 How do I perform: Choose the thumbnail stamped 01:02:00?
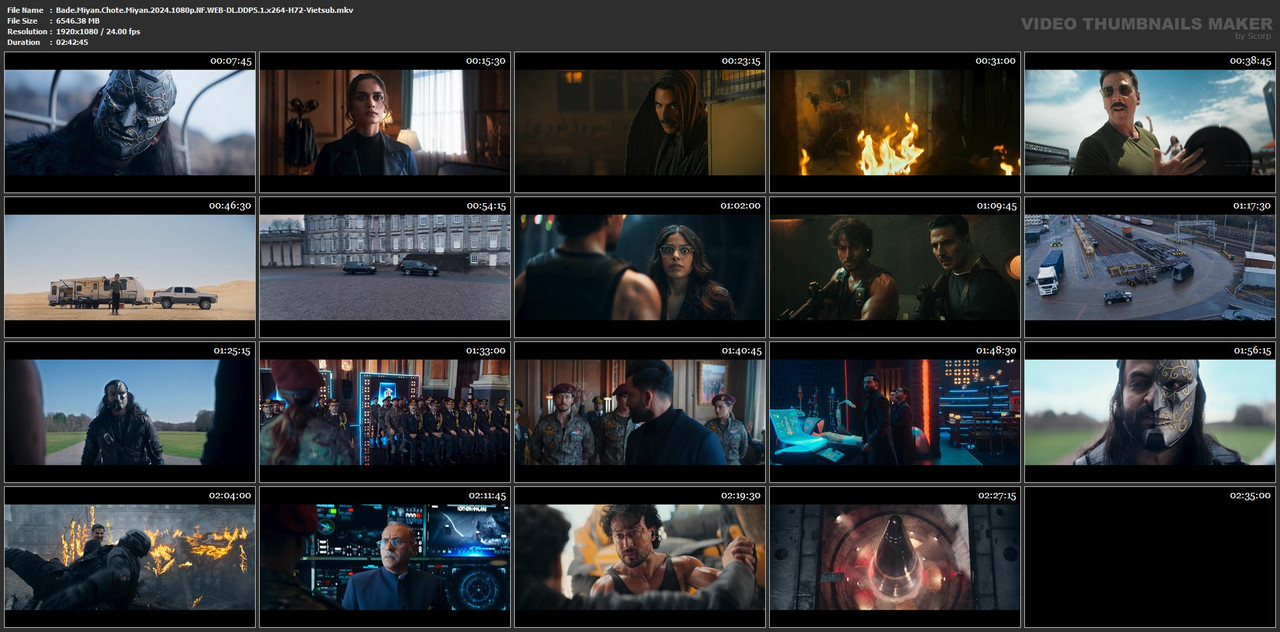point(640,267)
